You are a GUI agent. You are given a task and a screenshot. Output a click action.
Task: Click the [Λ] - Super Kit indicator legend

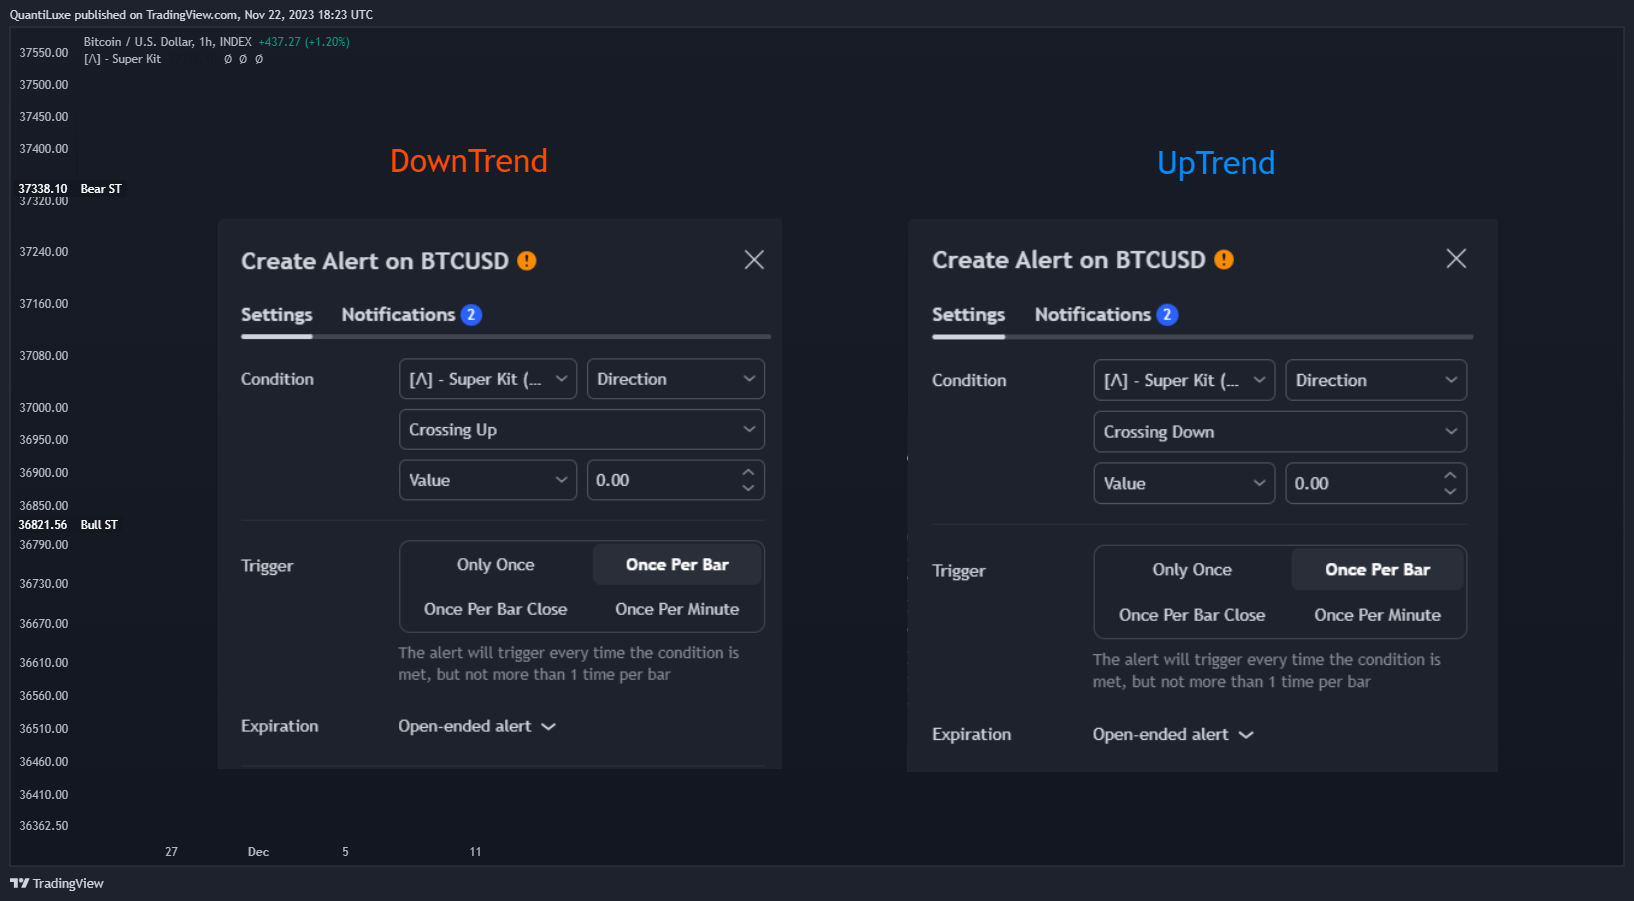(122, 59)
